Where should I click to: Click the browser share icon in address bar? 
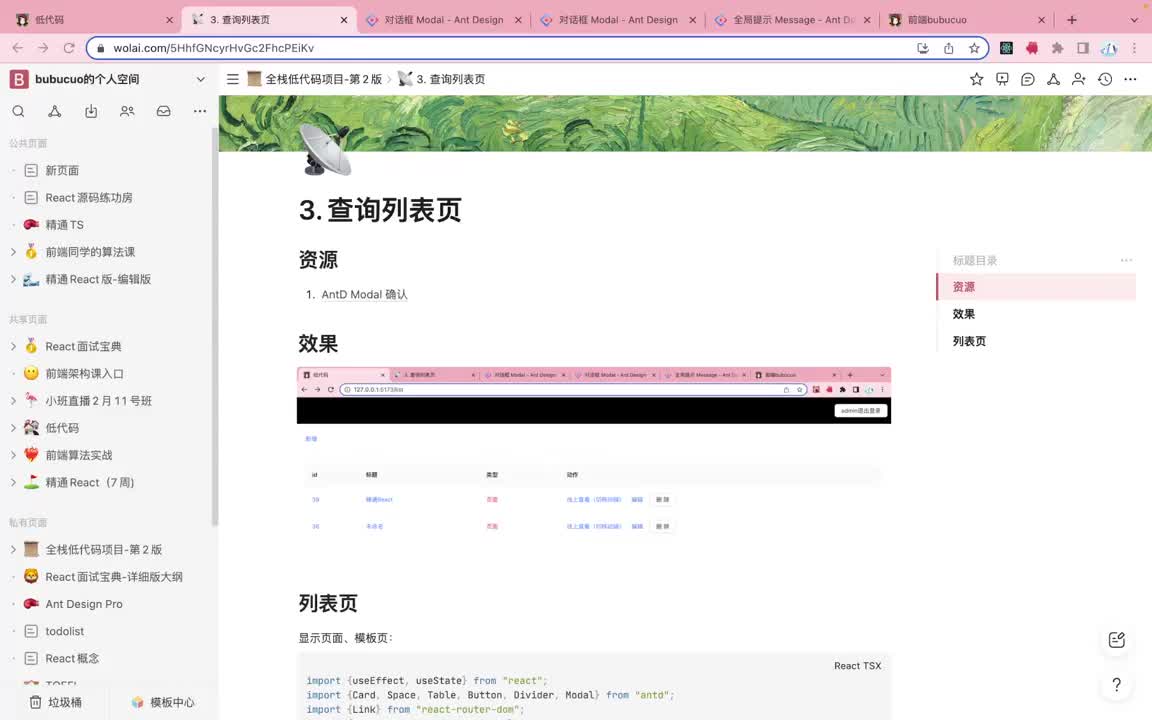coord(948,48)
